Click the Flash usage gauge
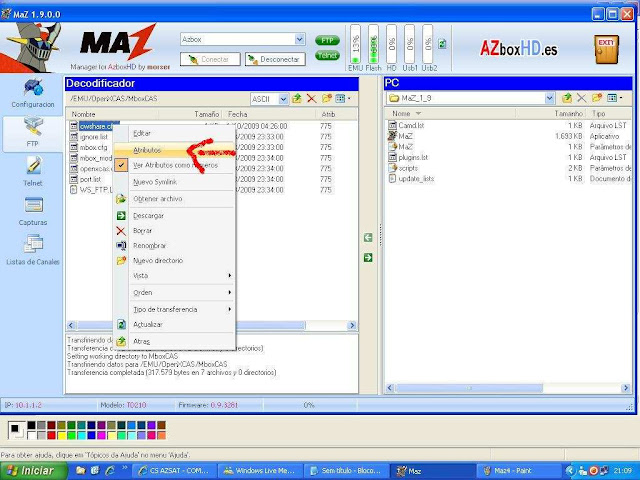 [373, 44]
